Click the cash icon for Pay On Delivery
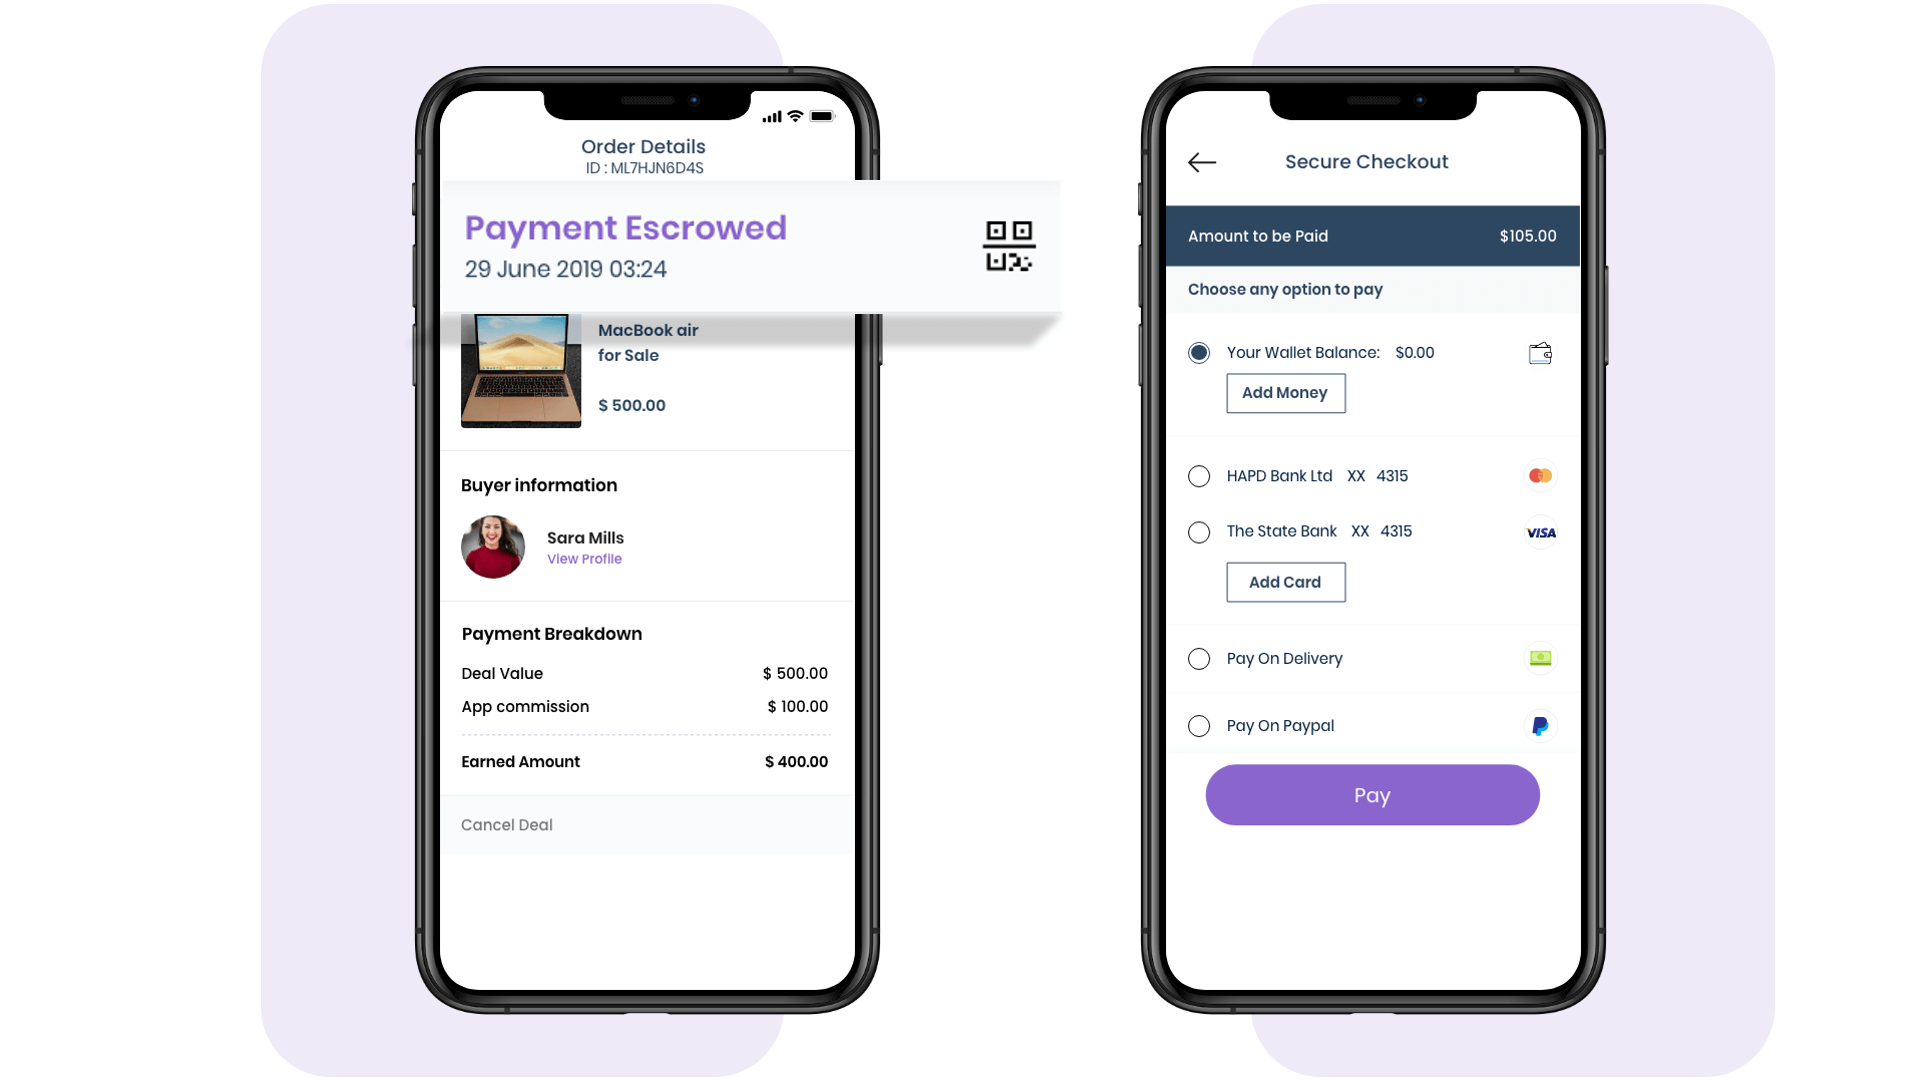The image size is (1920, 1080). (1539, 658)
